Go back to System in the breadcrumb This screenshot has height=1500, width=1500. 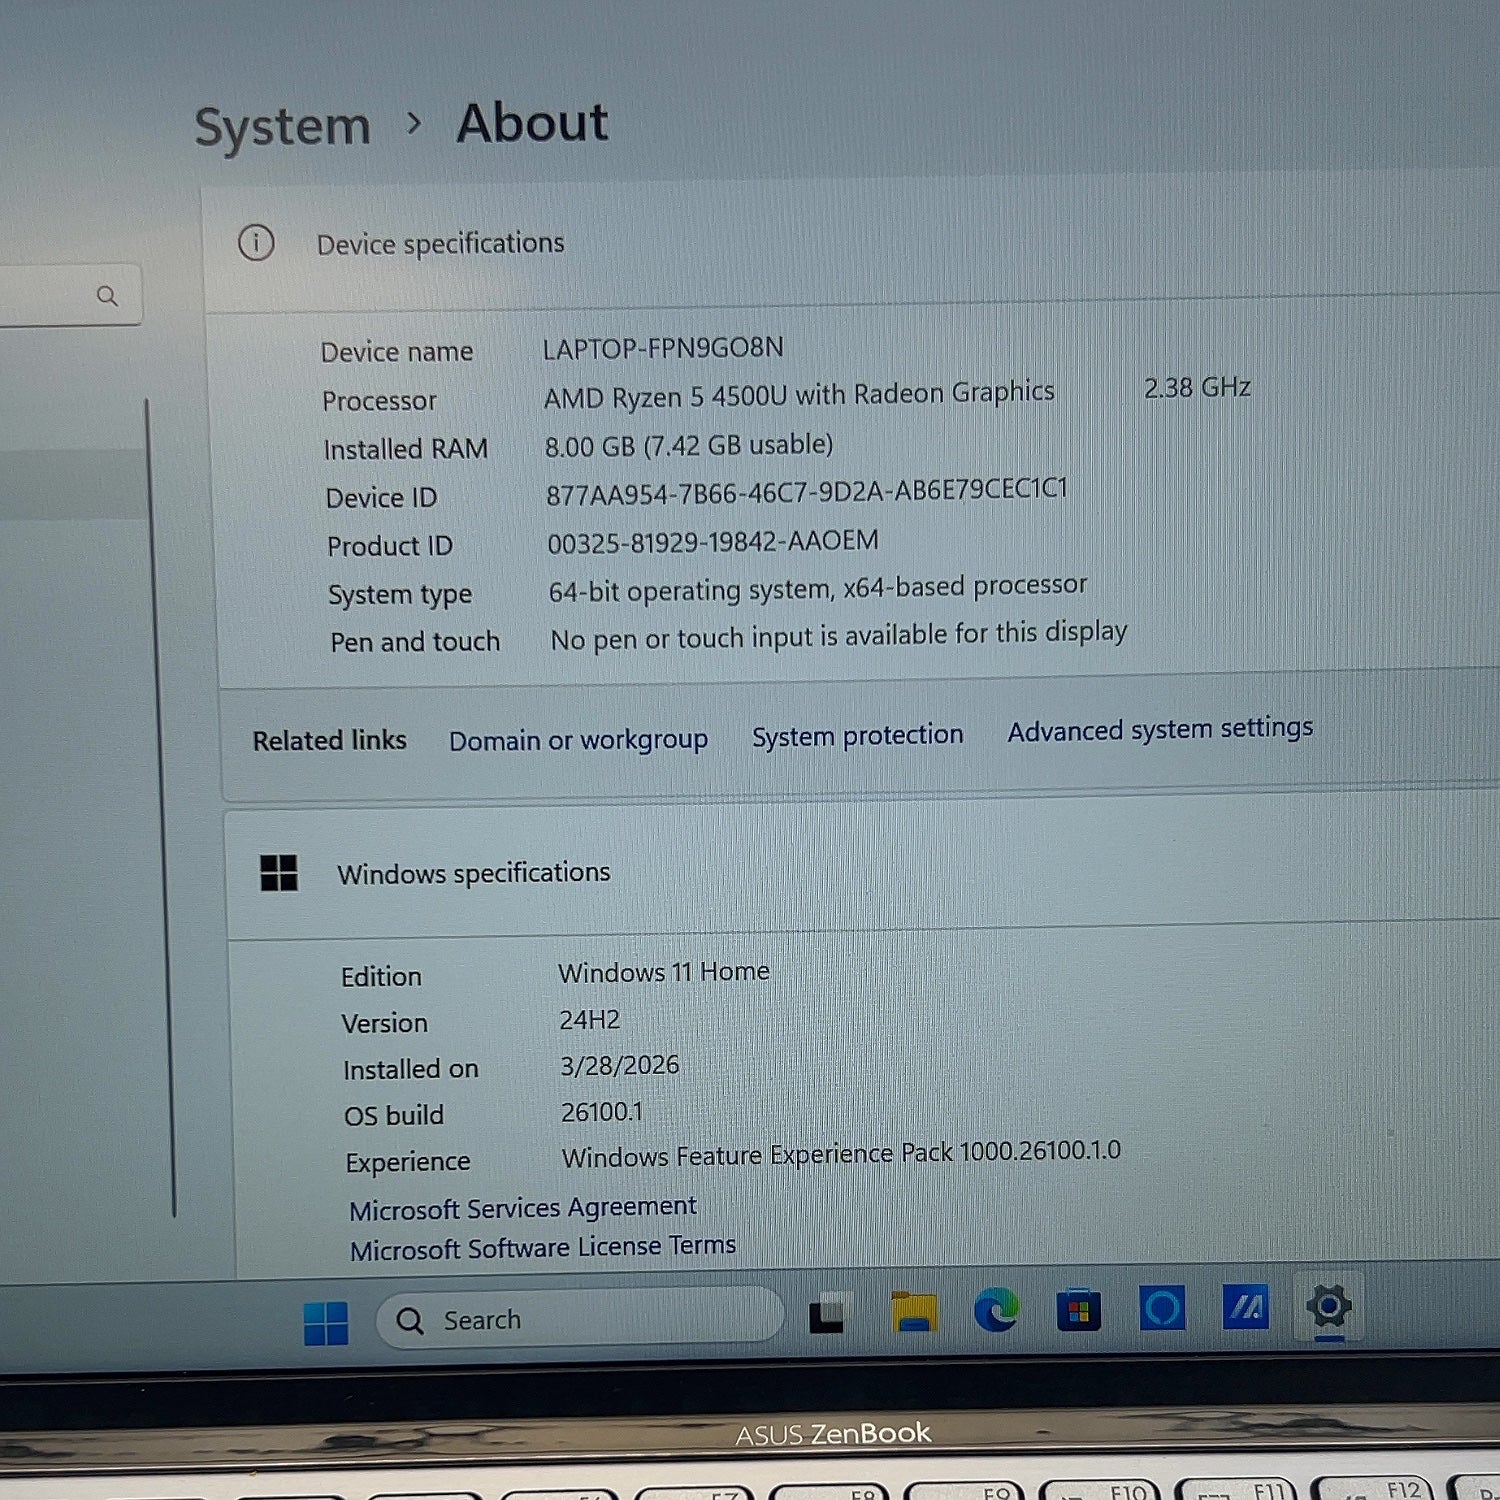point(282,127)
